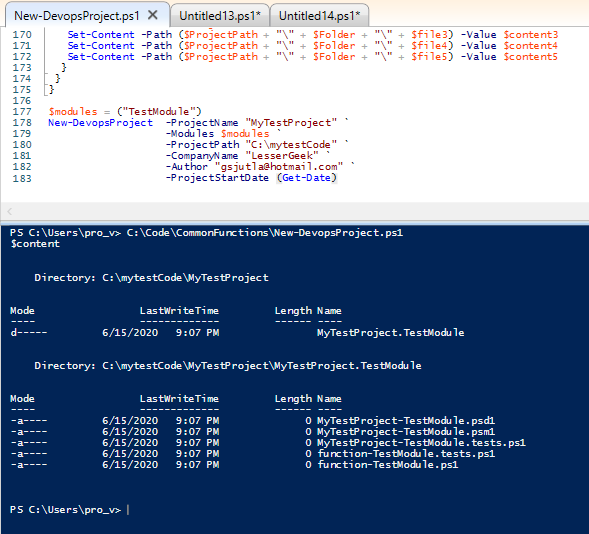The width and height of the screenshot is (589, 534).
Task: Click the executed script path in the console
Action: tap(265, 233)
